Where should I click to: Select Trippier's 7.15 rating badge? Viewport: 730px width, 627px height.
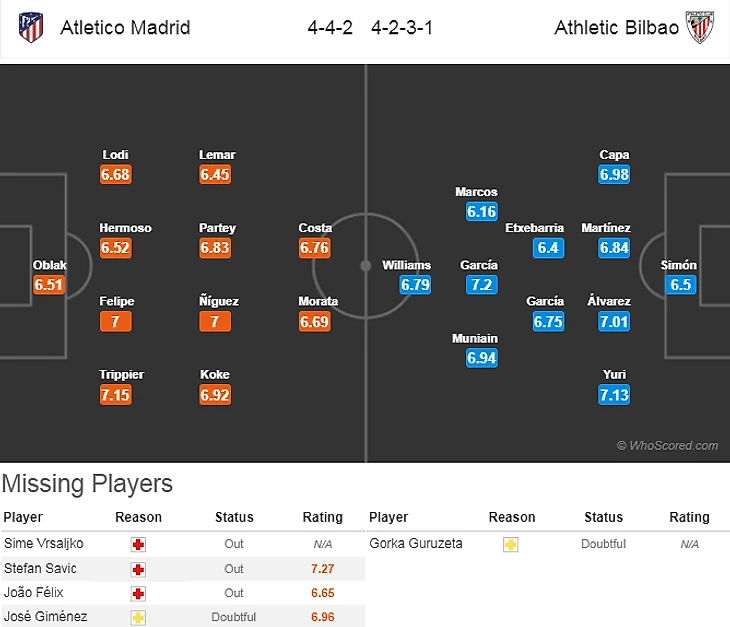(116, 395)
